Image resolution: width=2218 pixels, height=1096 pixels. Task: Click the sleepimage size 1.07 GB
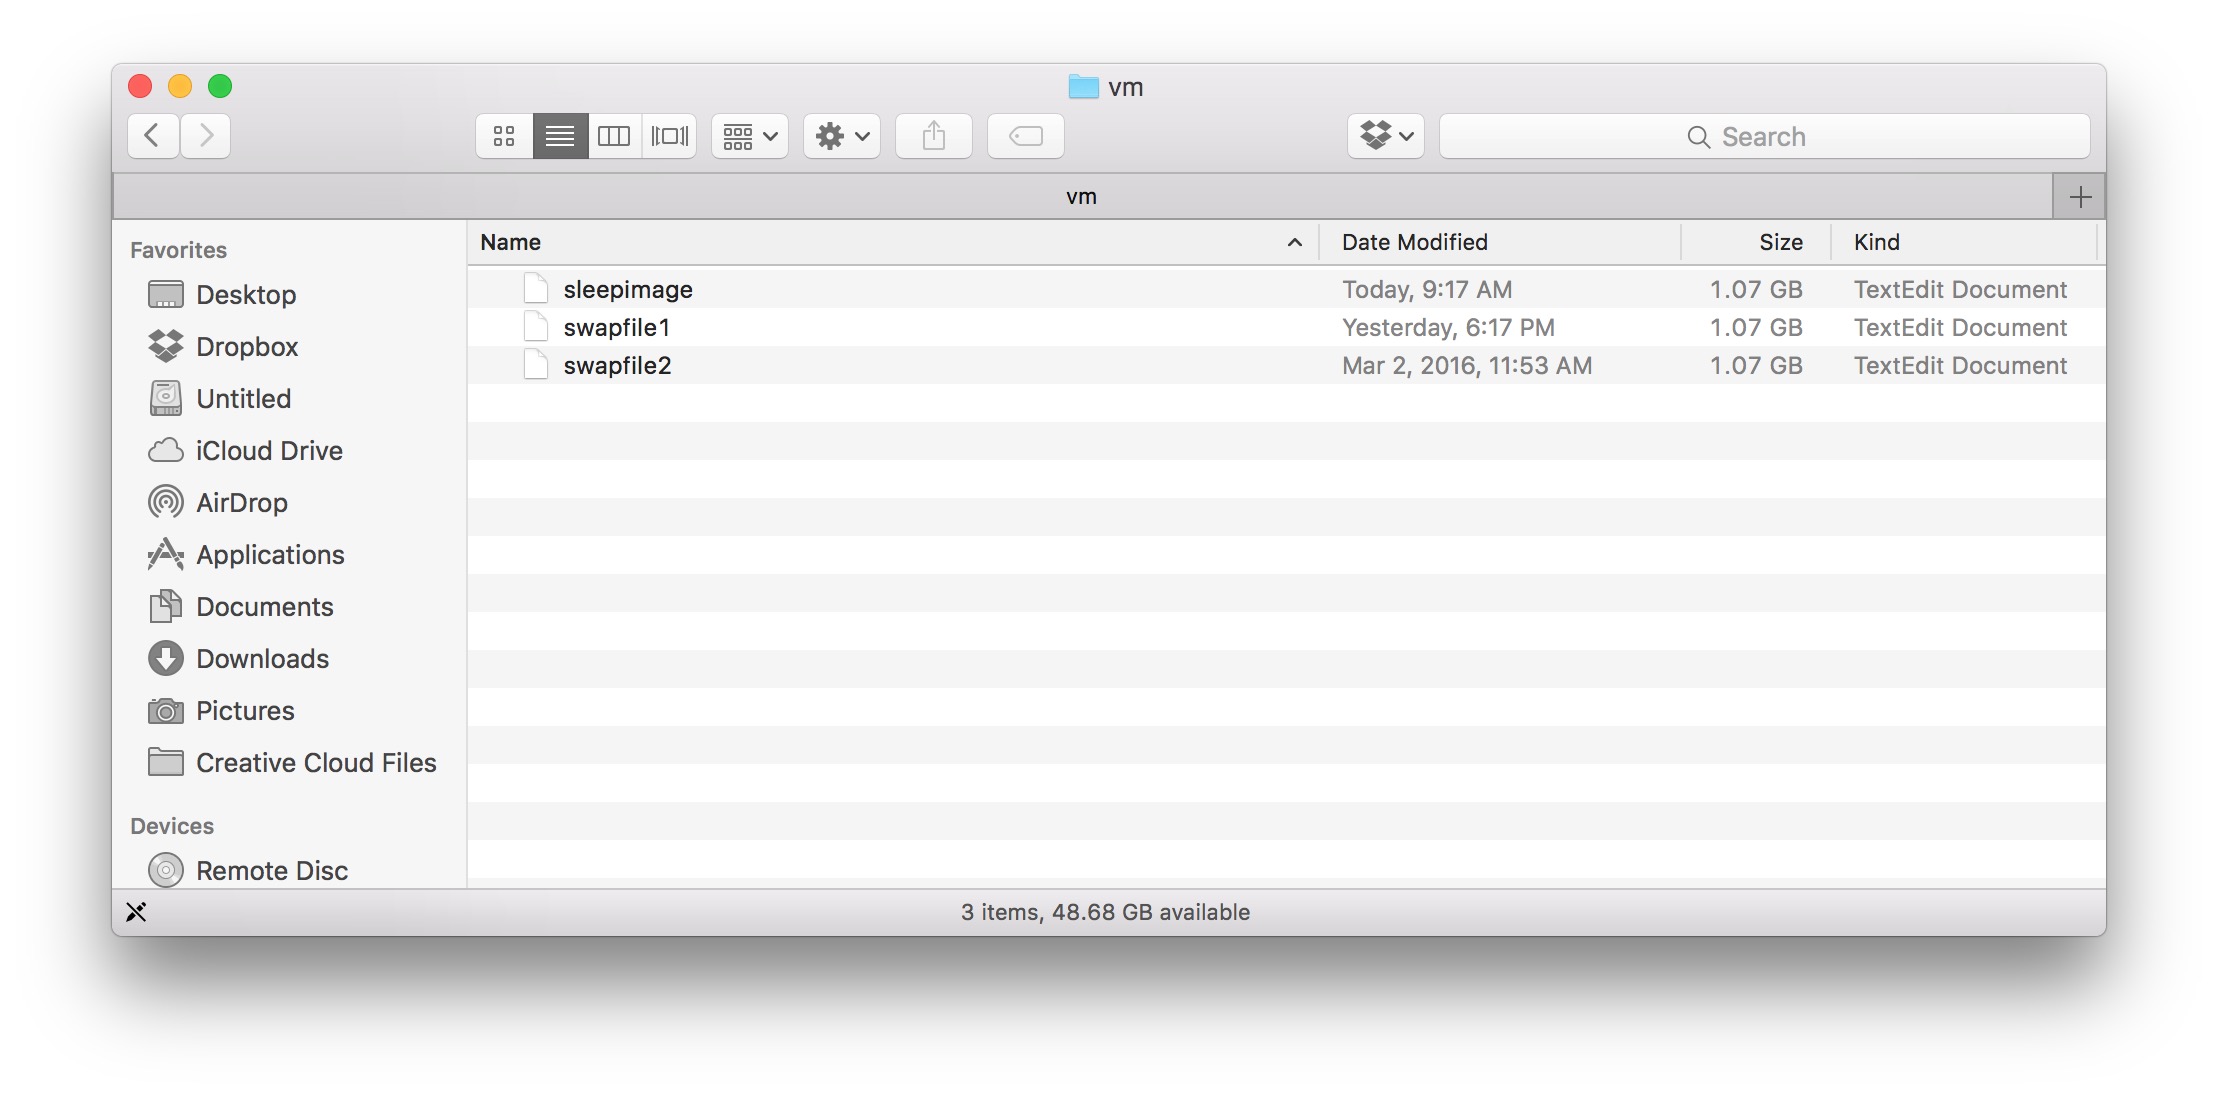pyautogui.click(x=1756, y=289)
